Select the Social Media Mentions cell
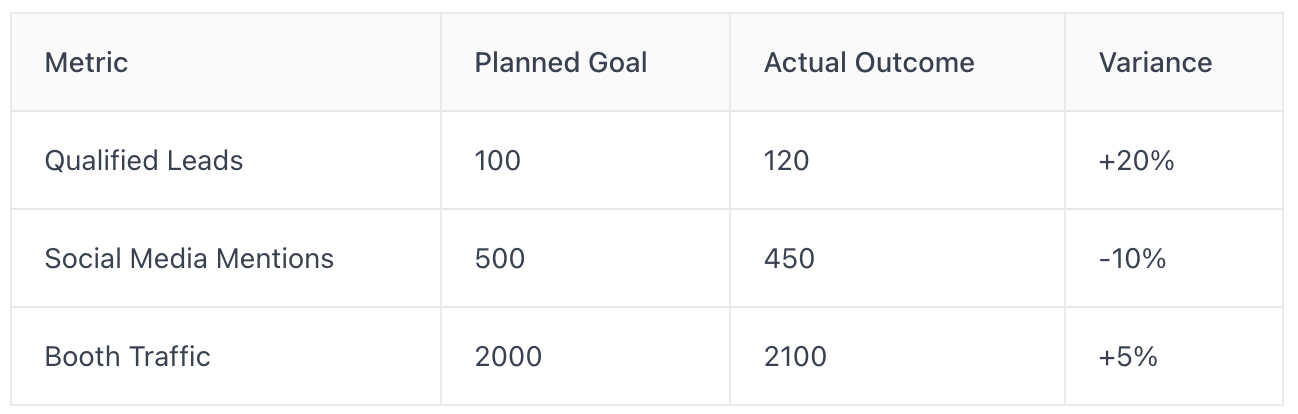1298x414 pixels. pos(189,258)
